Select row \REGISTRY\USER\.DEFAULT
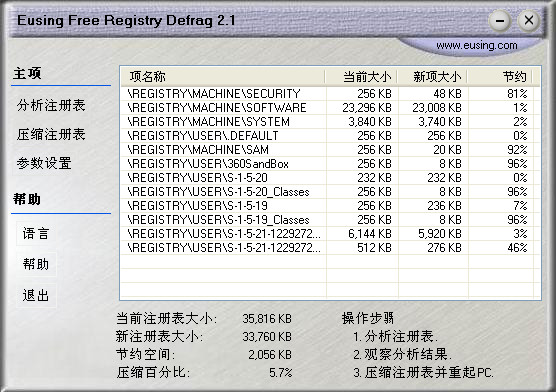 pos(330,136)
